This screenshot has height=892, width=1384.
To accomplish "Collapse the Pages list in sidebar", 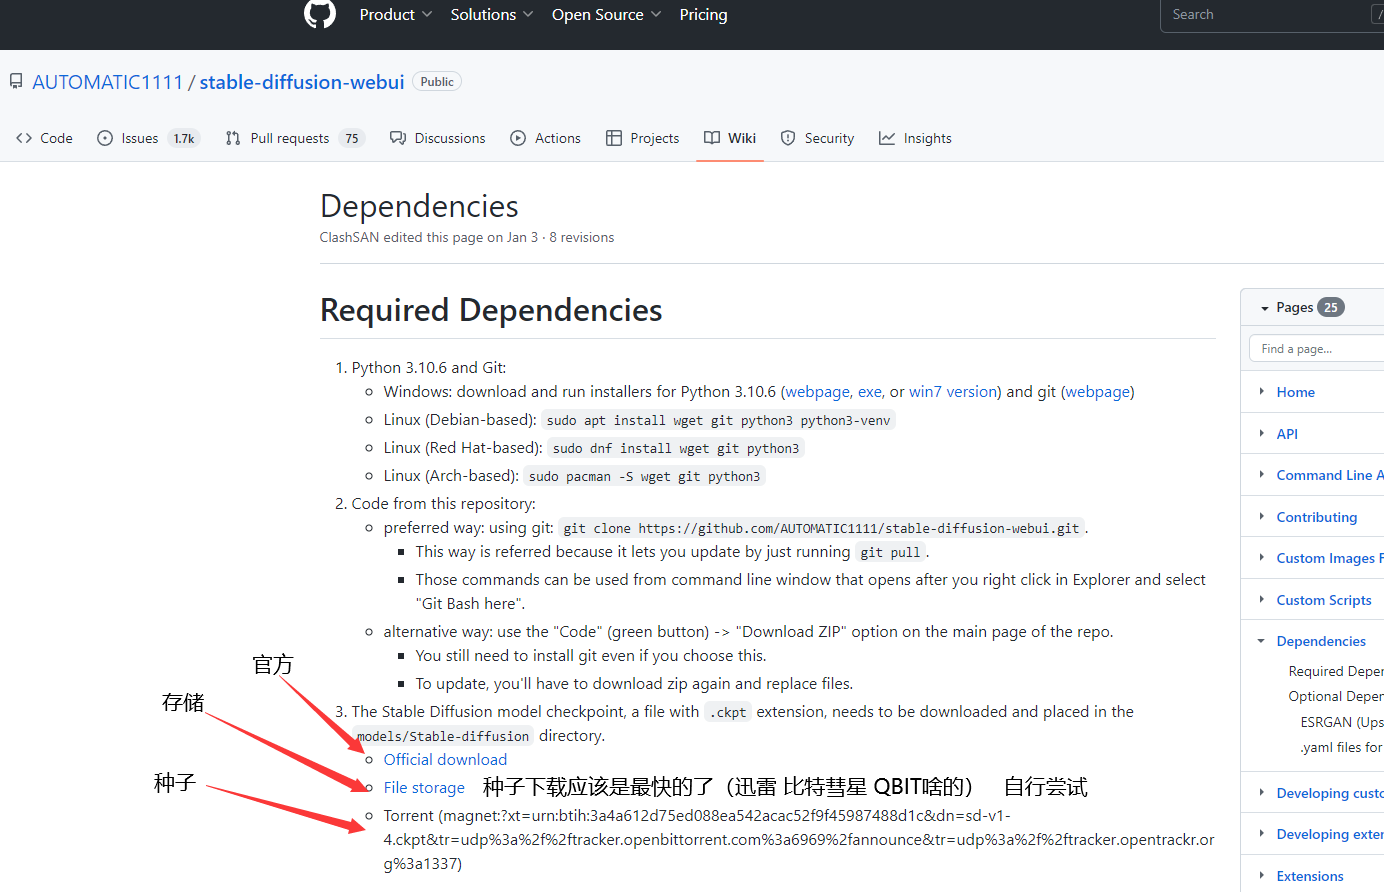I will (x=1265, y=308).
